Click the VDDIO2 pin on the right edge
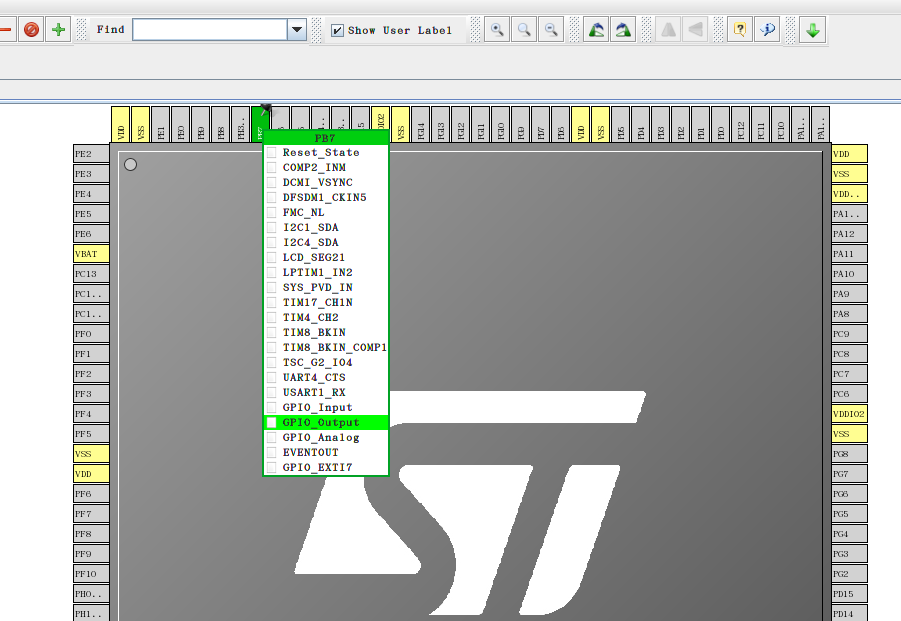 coord(849,414)
